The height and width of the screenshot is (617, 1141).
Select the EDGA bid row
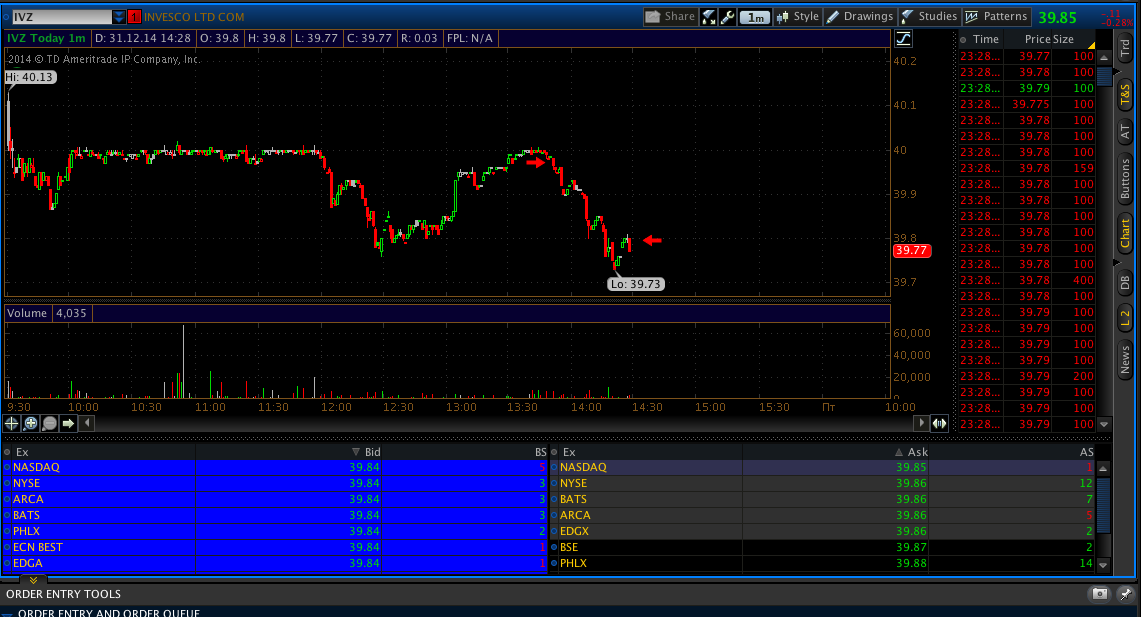click(275, 563)
